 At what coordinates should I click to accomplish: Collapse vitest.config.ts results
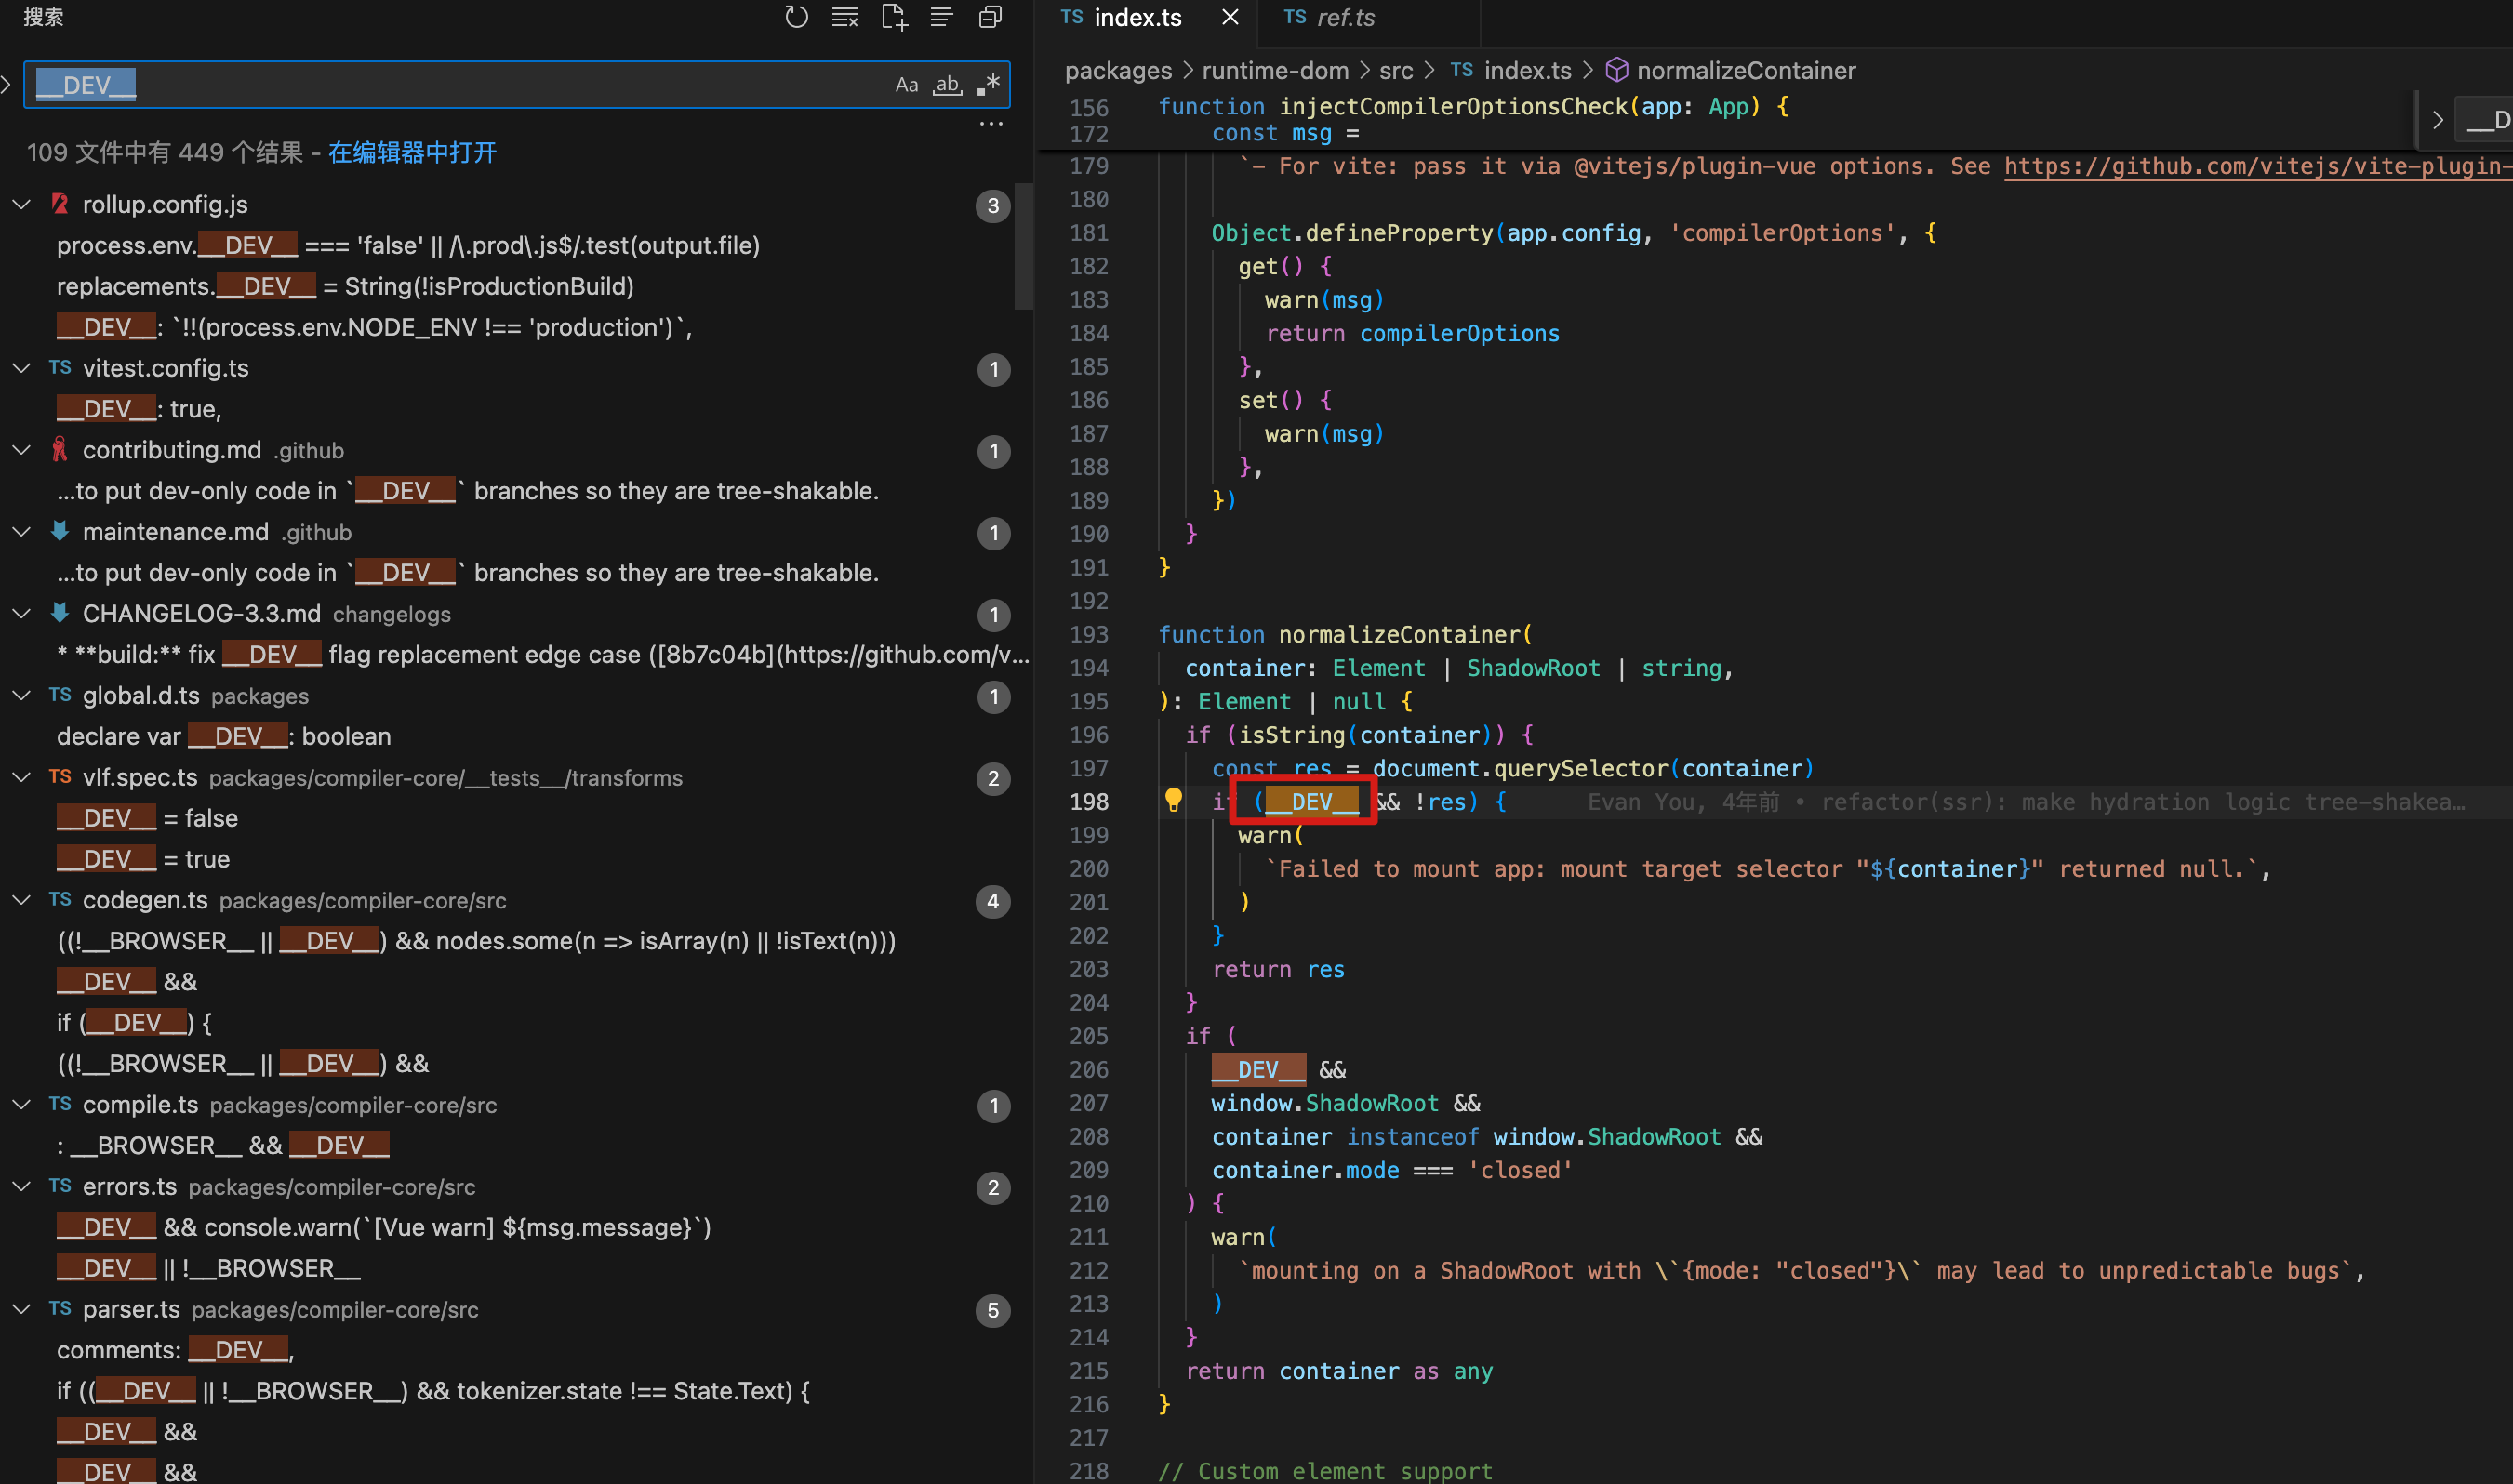pyautogui.click(x=21, y=368)
